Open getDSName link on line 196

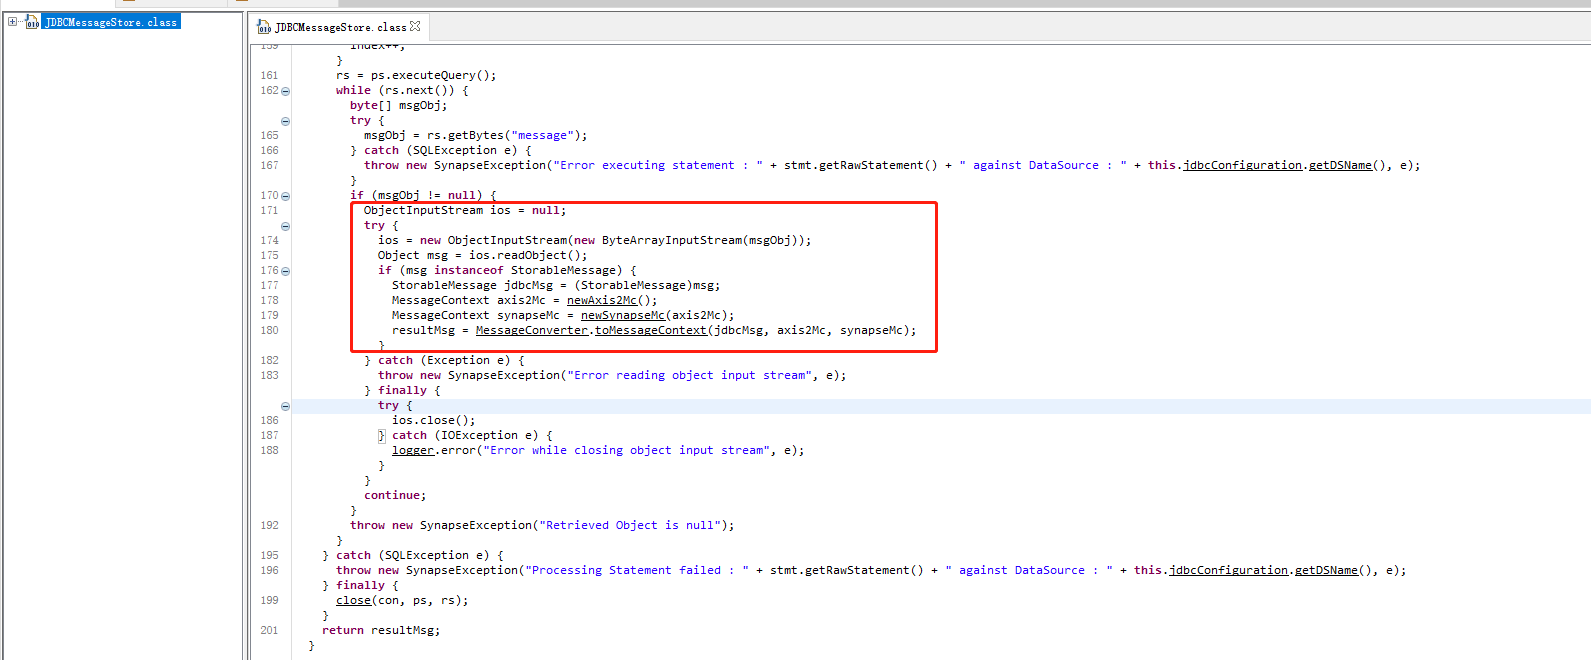pyautogui.click(x=1326, y=570)
